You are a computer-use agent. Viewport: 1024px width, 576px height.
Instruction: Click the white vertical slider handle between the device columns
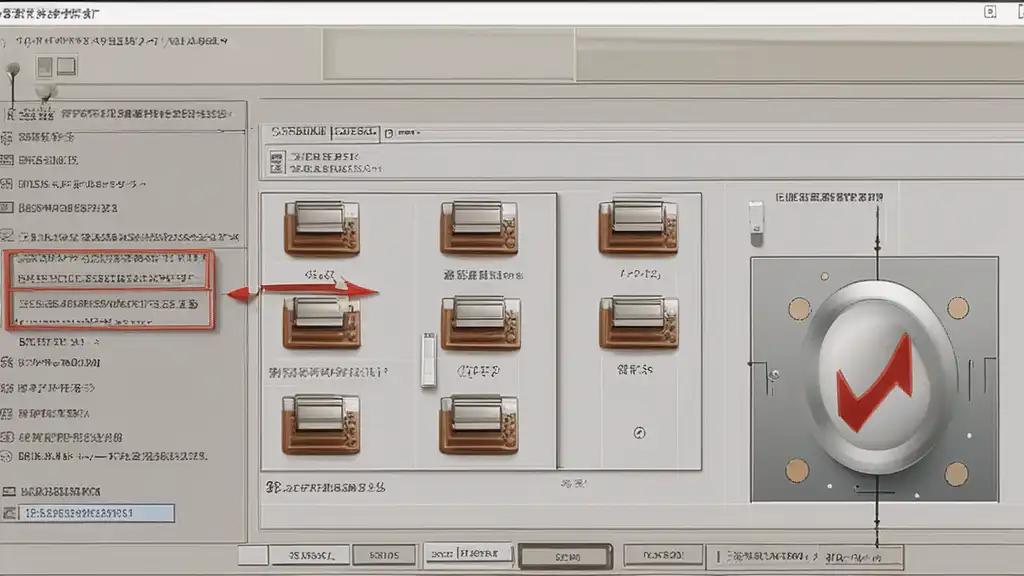pos(428,359)
